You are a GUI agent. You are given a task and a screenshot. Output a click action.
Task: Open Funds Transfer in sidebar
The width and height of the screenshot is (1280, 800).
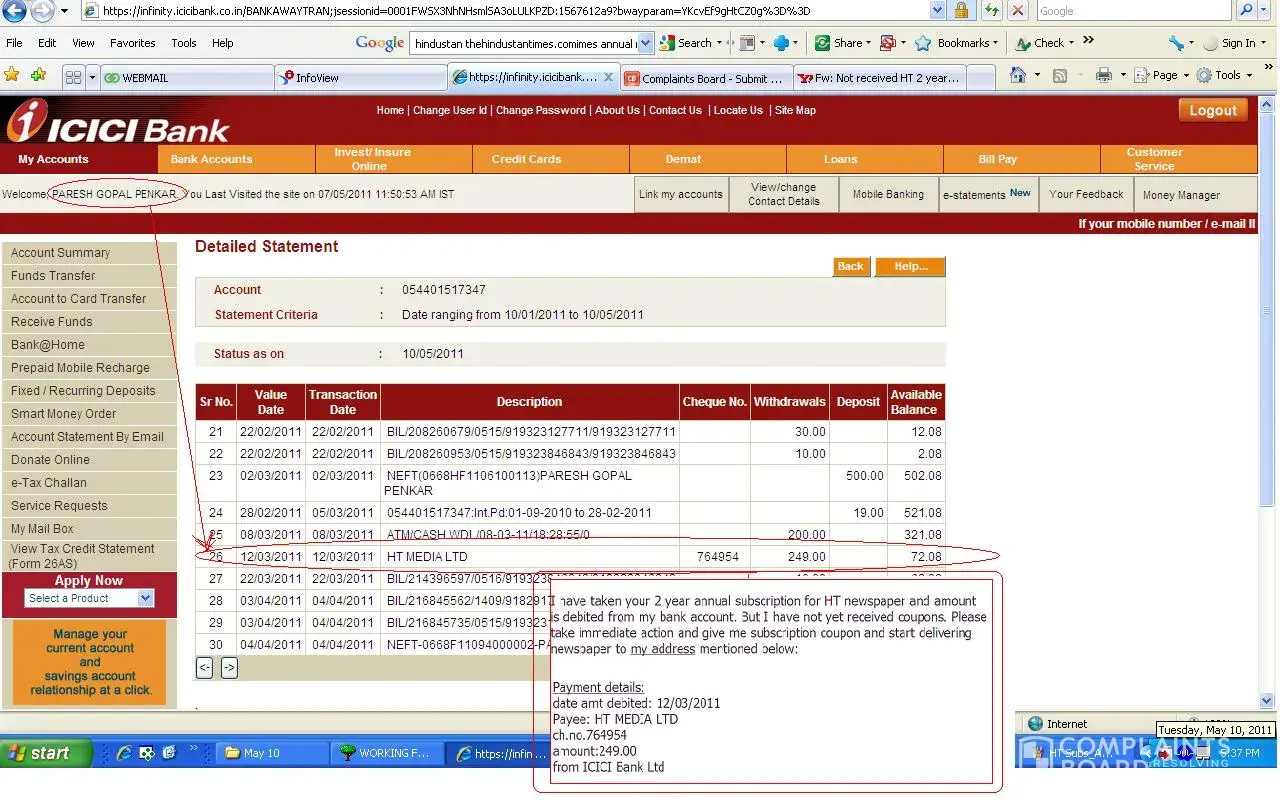[53, 276]
